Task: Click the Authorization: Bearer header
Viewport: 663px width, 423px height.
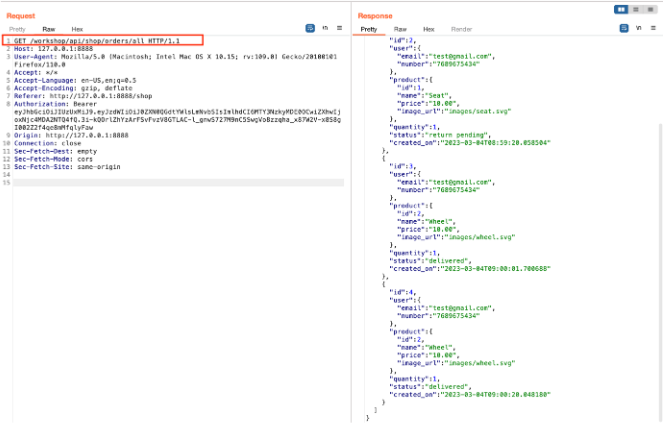Action: (55, 104)
